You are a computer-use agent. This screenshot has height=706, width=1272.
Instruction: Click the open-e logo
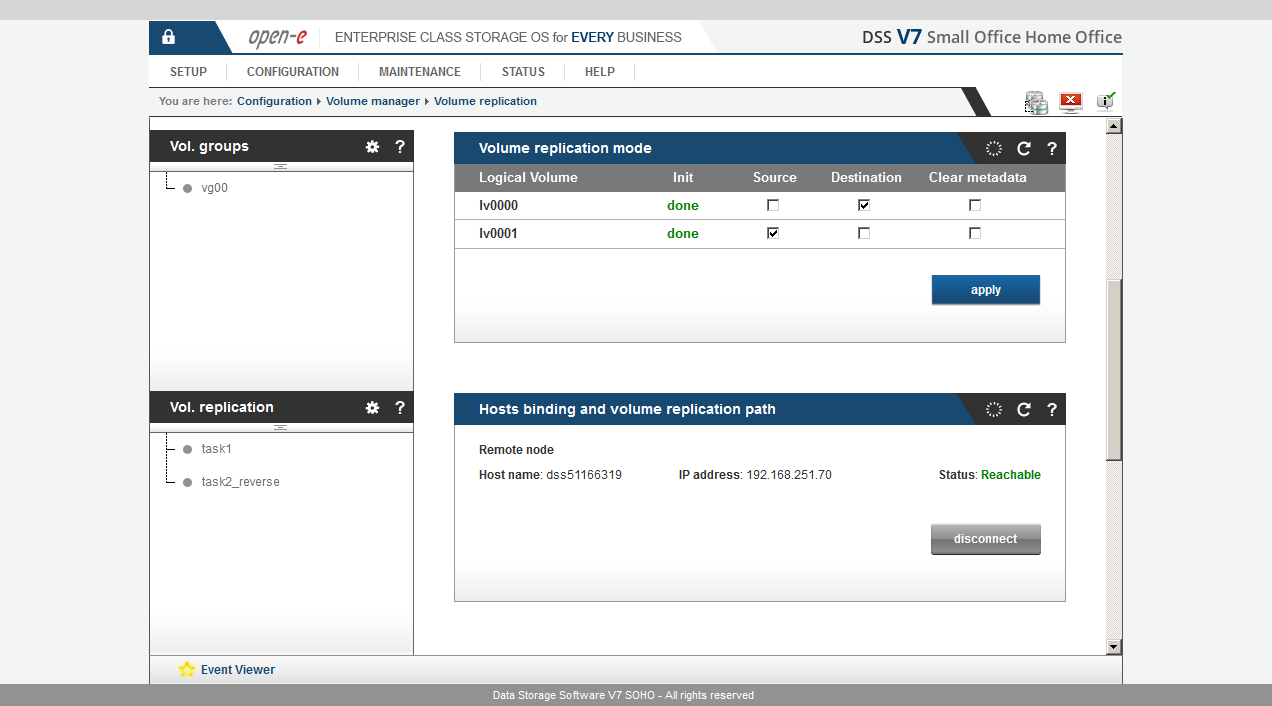click(x=277, y=37)
